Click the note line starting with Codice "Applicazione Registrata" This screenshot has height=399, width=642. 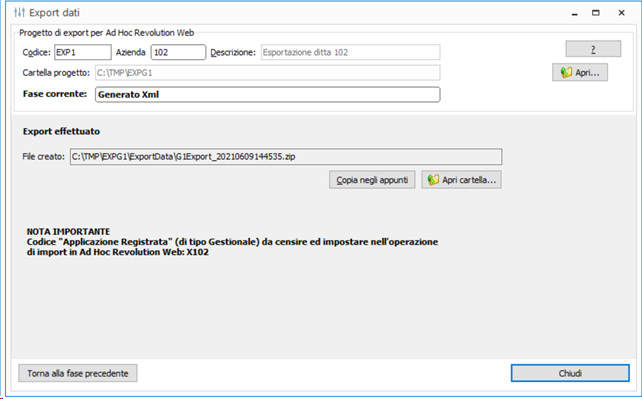(232, 242)
